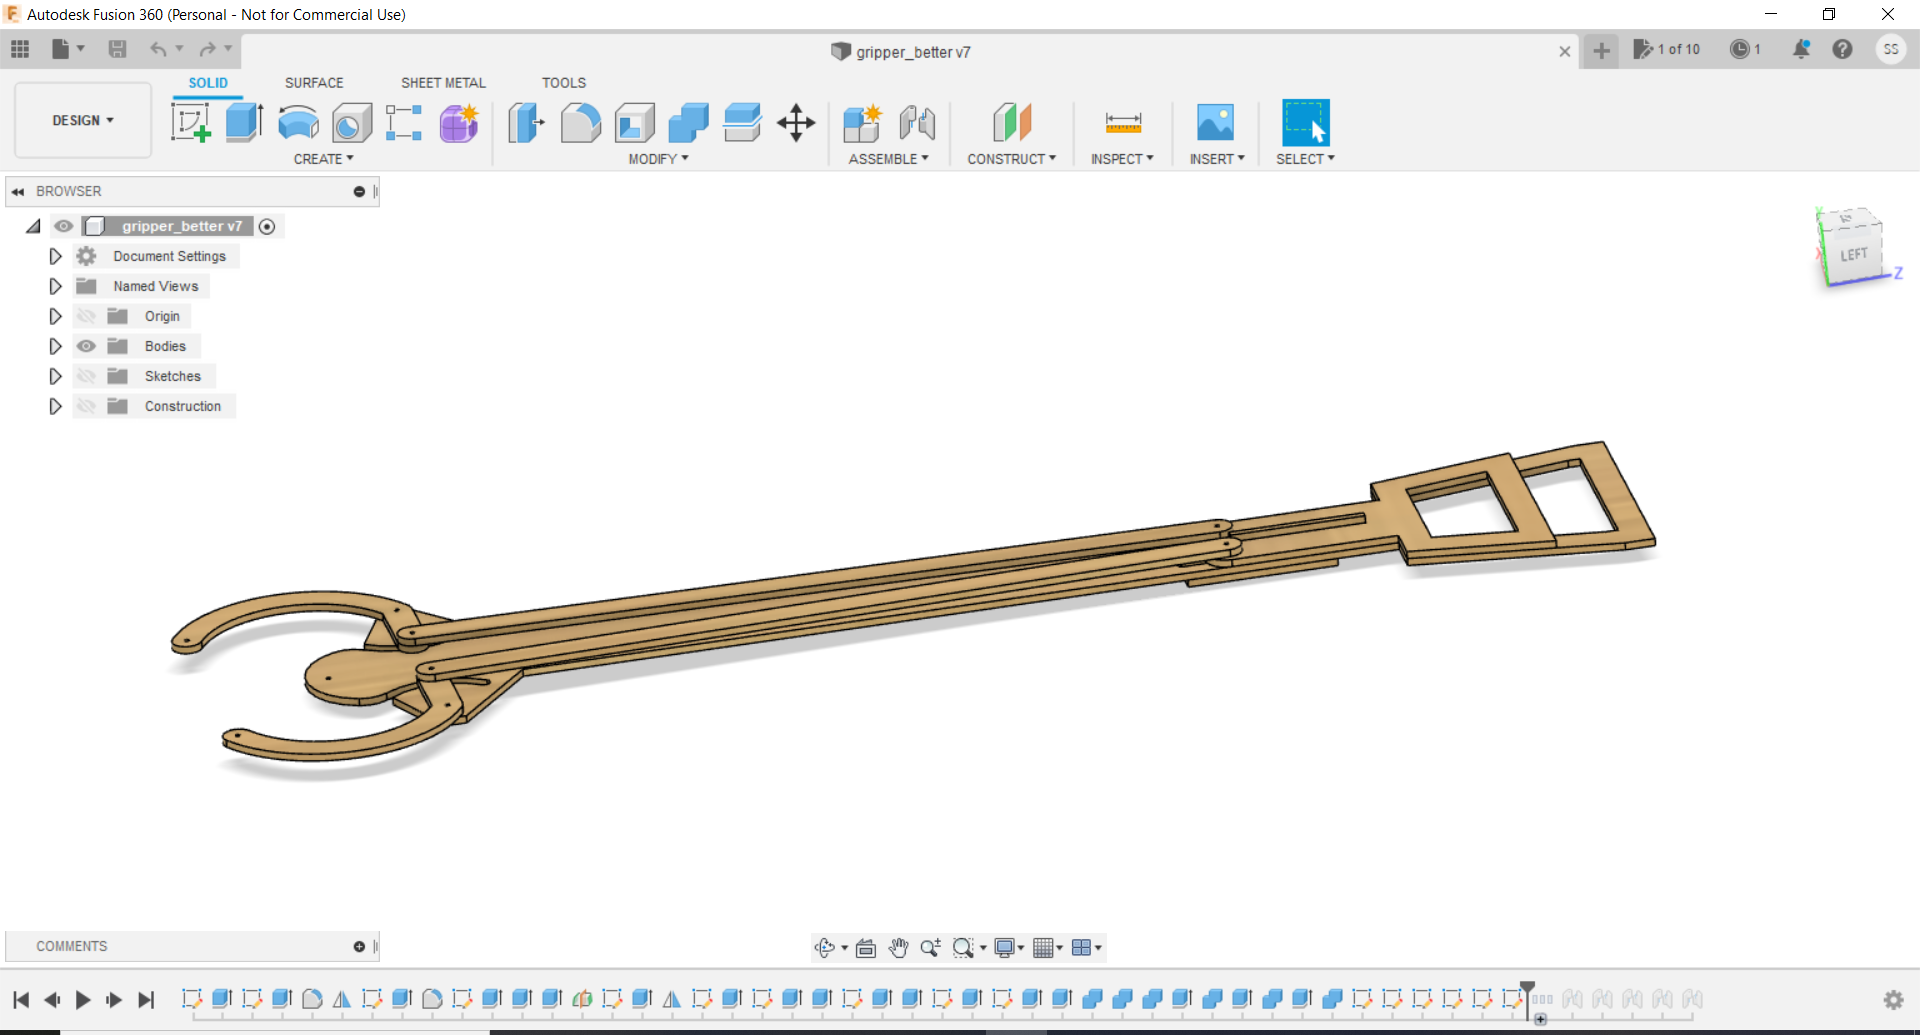Expand the Named Views node
Screen dimensions: 1920x1035
(55, 286)
